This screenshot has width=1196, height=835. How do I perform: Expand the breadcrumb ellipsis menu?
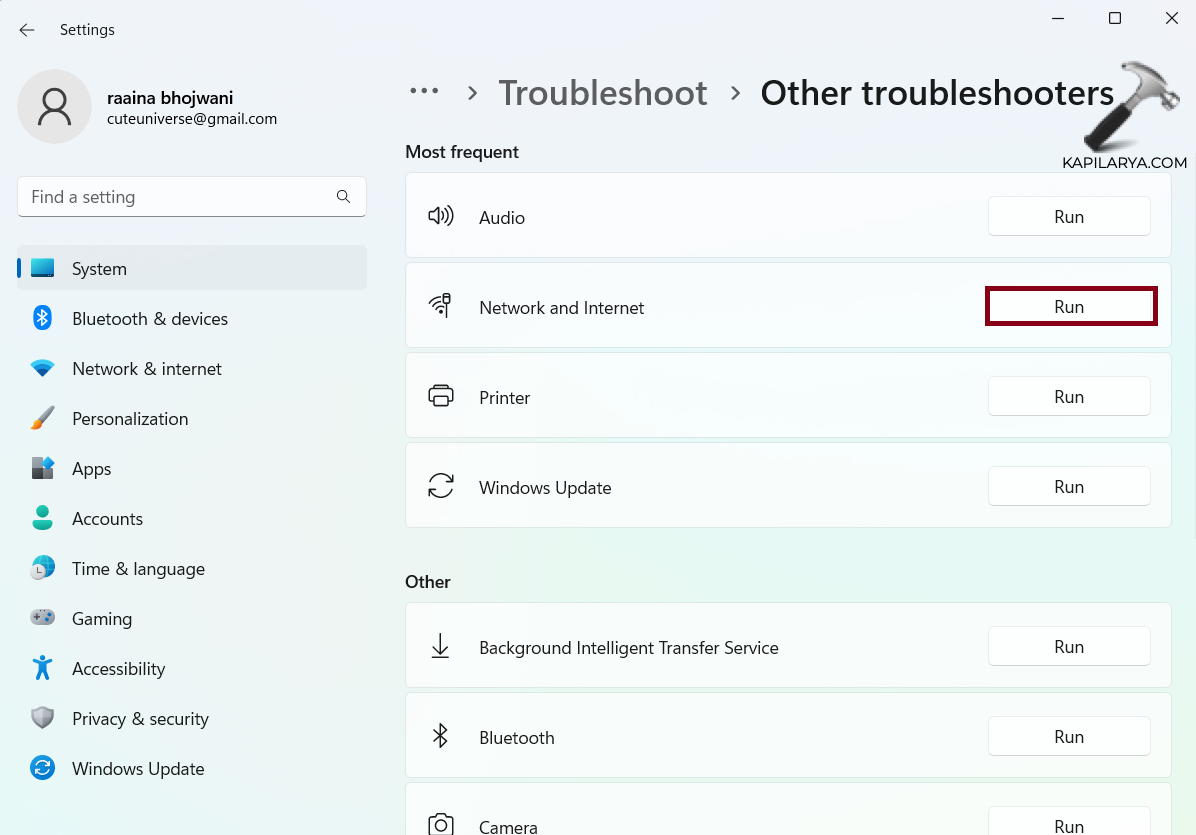(x=424, y=92)
